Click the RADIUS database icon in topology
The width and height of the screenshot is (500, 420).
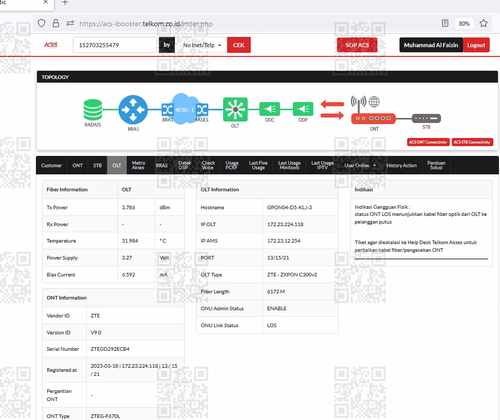pos(93,110)
